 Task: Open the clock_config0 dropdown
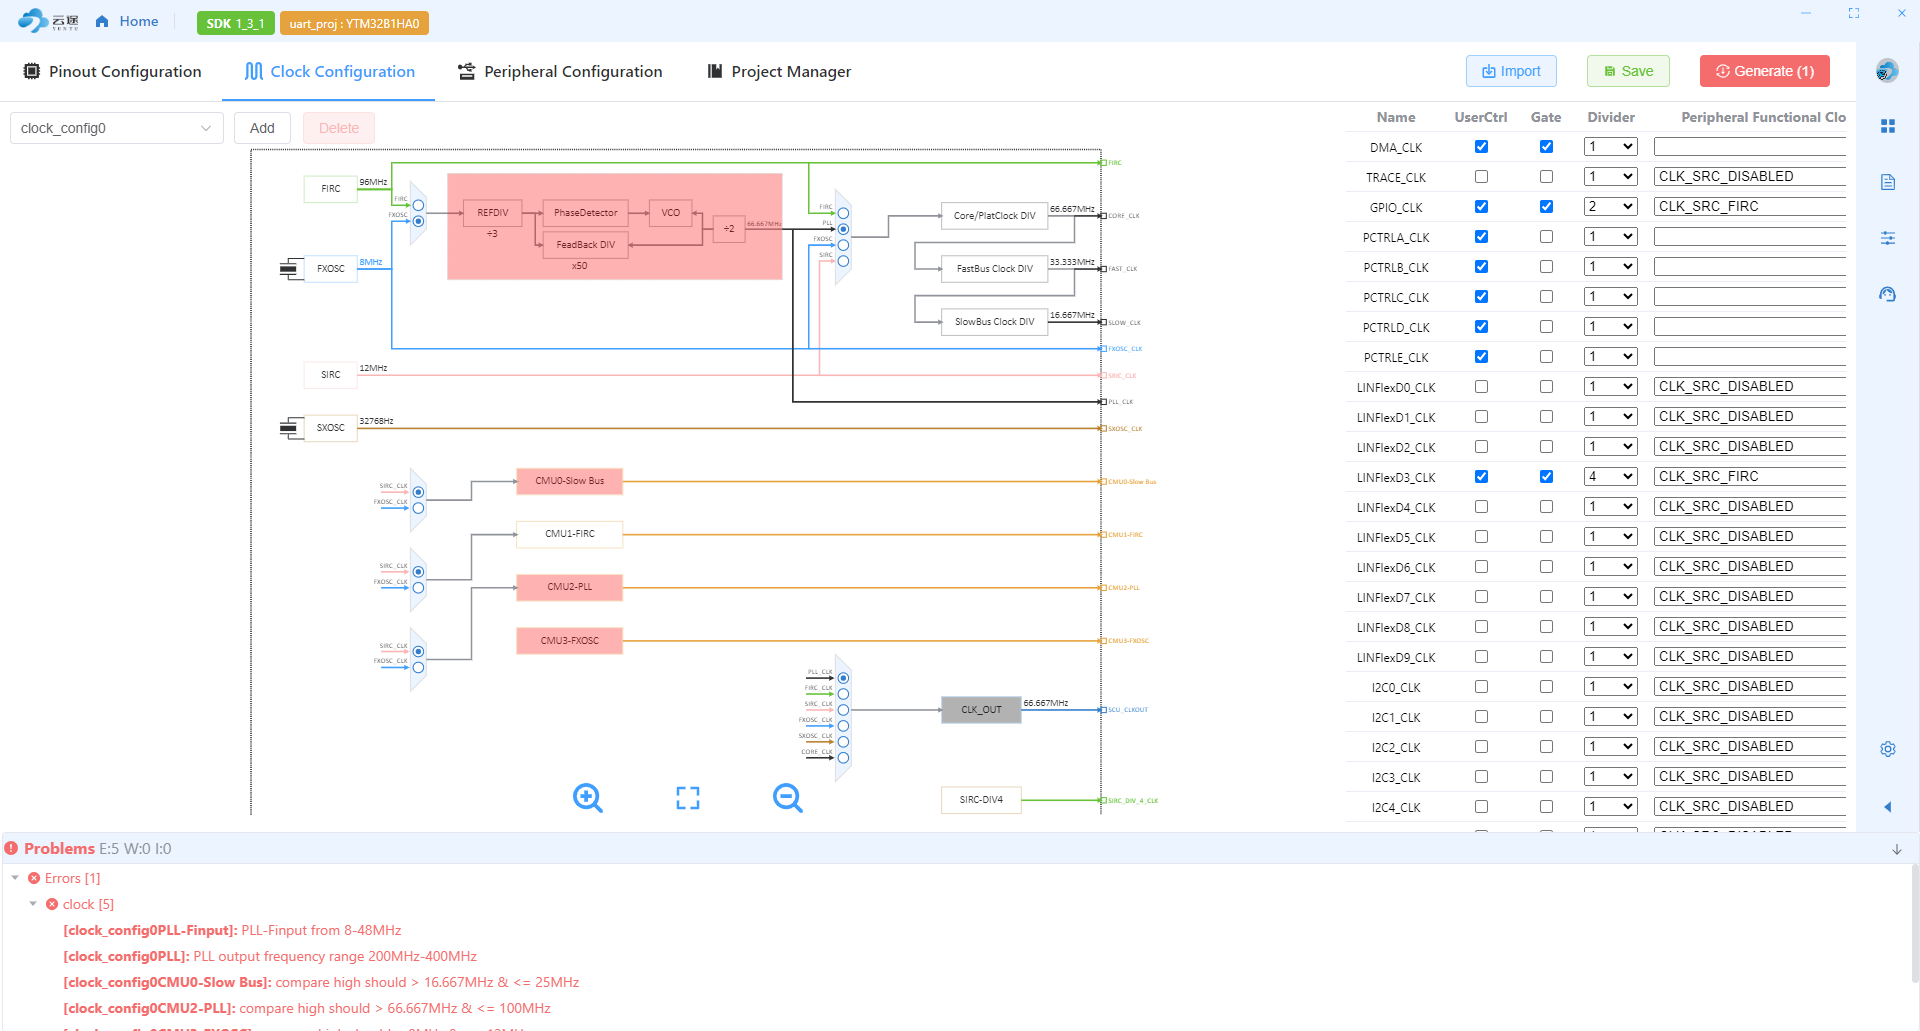[116, 128]
